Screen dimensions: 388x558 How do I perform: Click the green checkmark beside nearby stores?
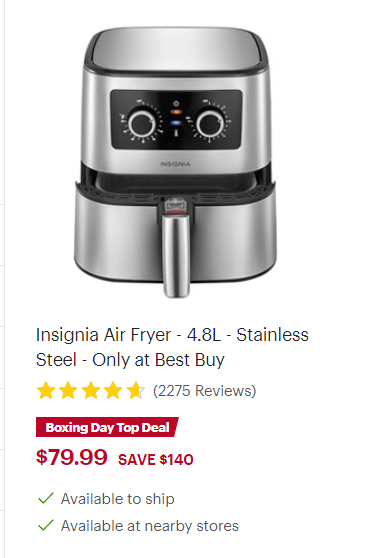[46, 525]
